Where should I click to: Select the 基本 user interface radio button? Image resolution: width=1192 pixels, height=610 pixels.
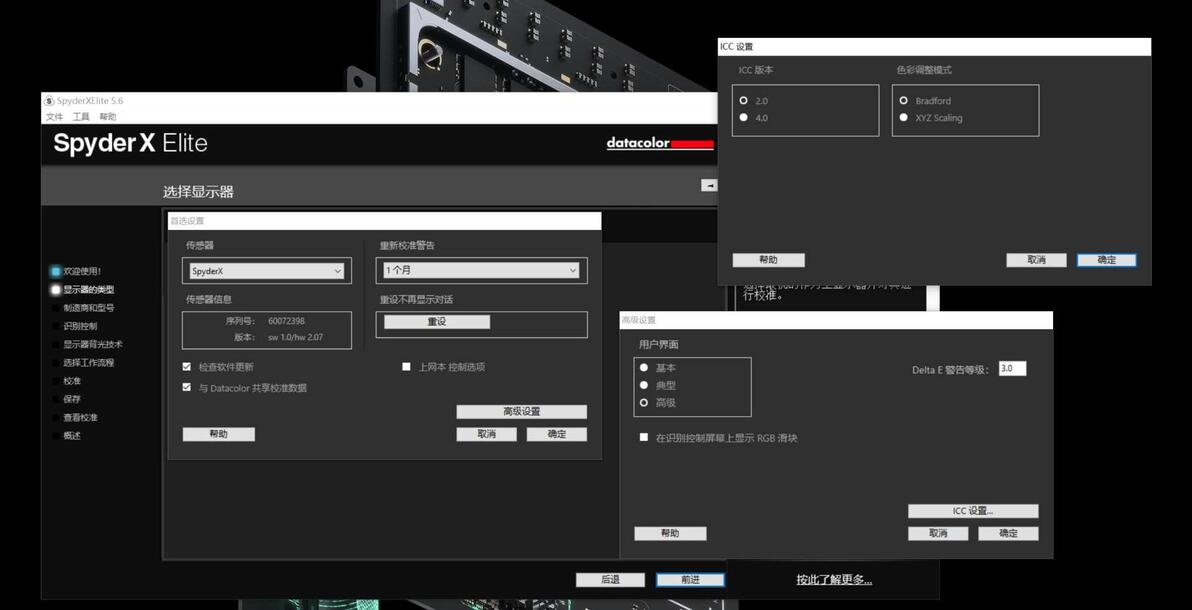644,367
